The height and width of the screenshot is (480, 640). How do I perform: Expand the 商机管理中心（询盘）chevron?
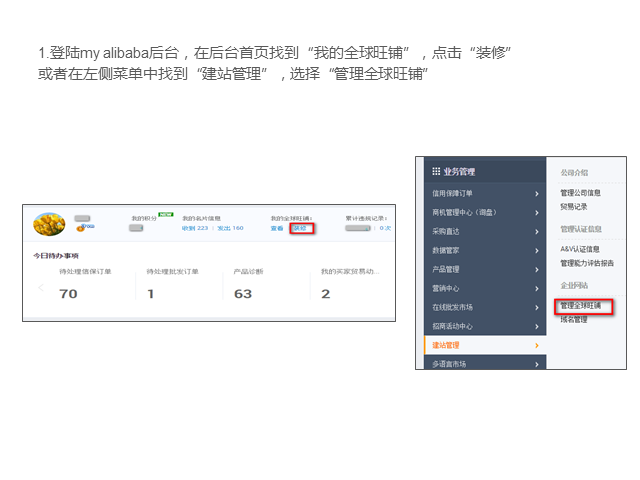(537, 213)
